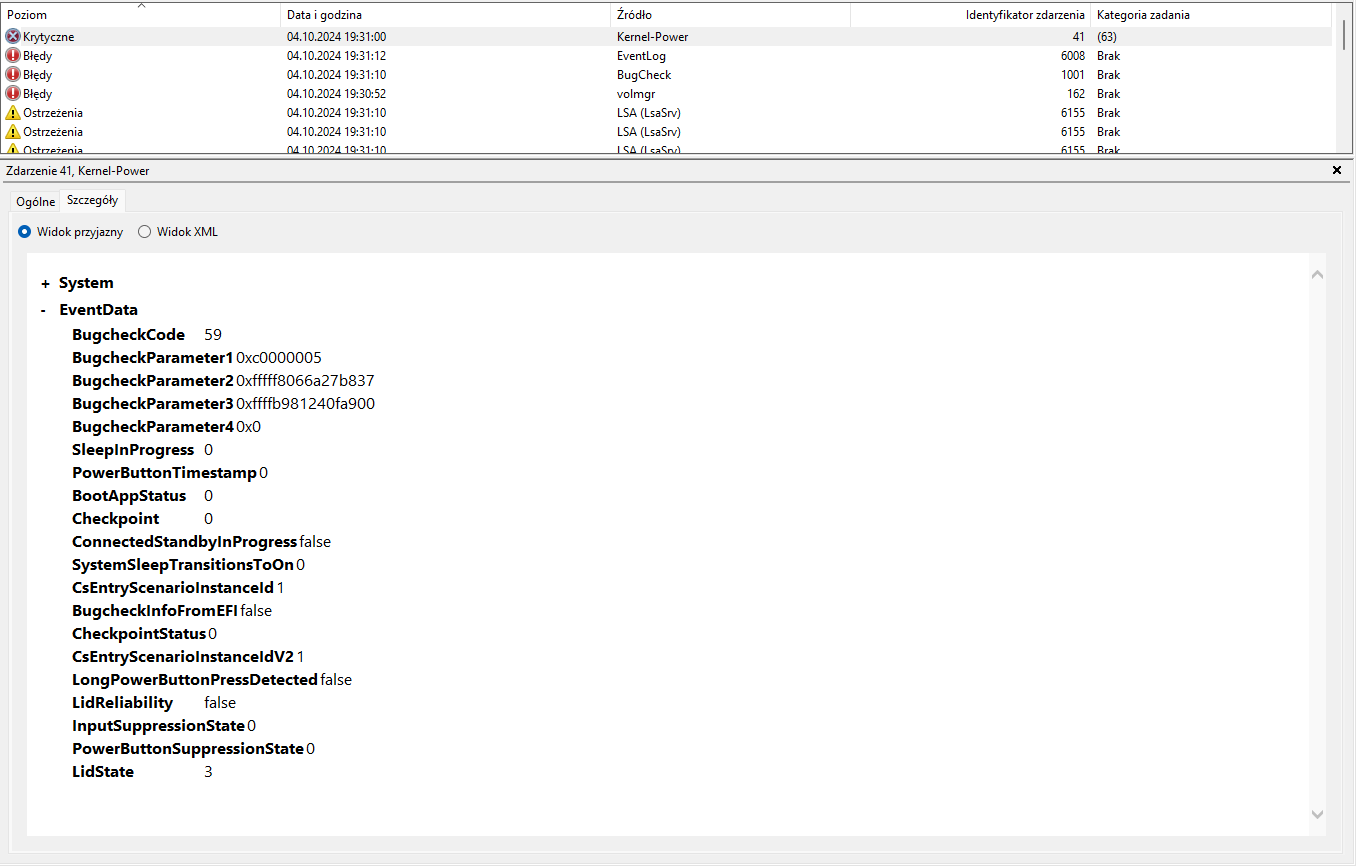The image size is (1356, 866).
Task: Click event ID 1001 cell
Action: click(1073, 74)
